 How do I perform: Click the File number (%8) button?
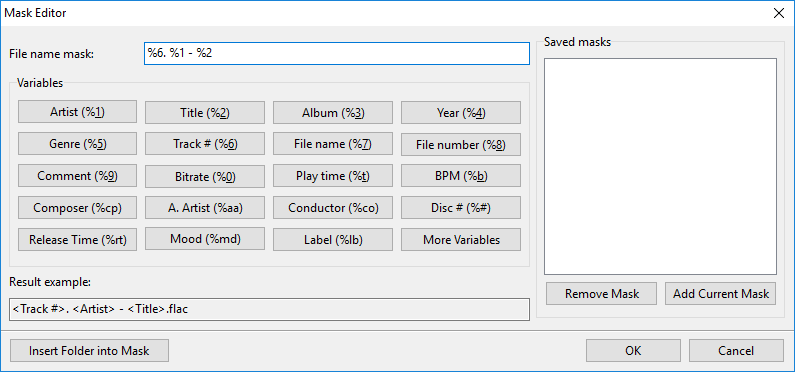pyautogui.click(x=460, y=144)
